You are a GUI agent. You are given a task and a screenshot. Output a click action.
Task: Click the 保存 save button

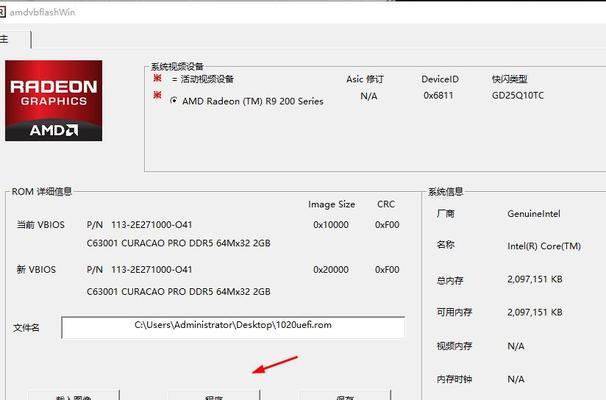tap(345, 395)
